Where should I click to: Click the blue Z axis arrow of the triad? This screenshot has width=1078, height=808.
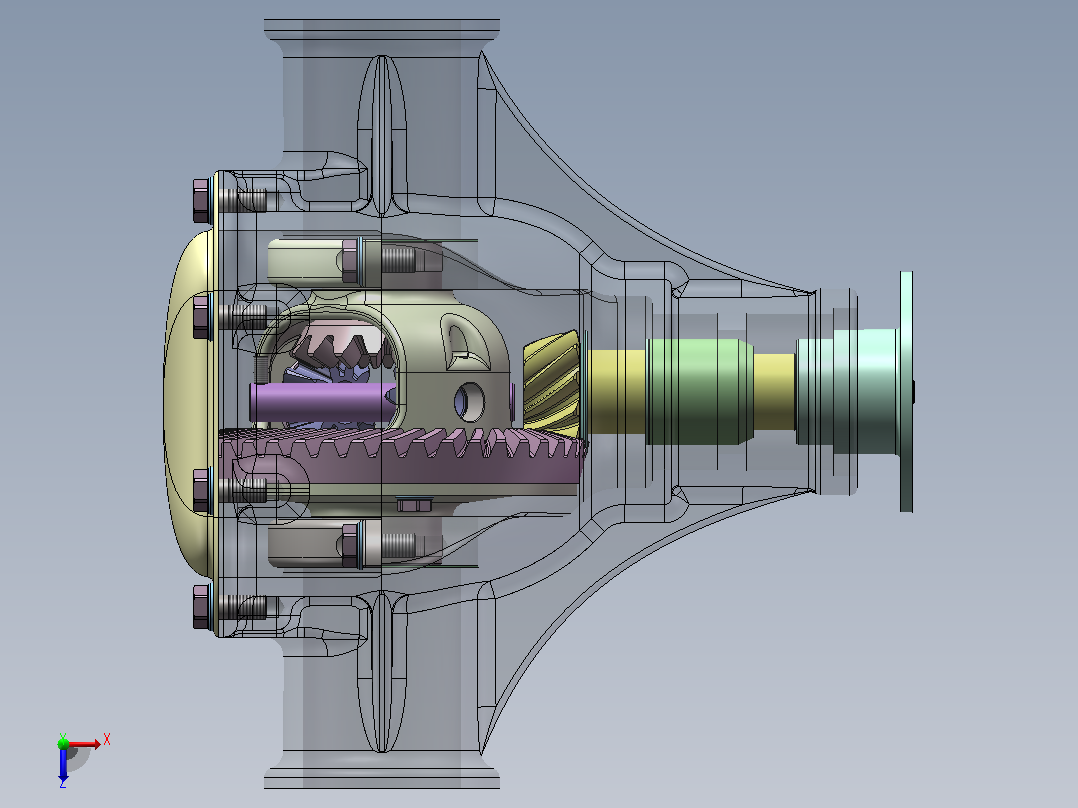tap(63, 767)
